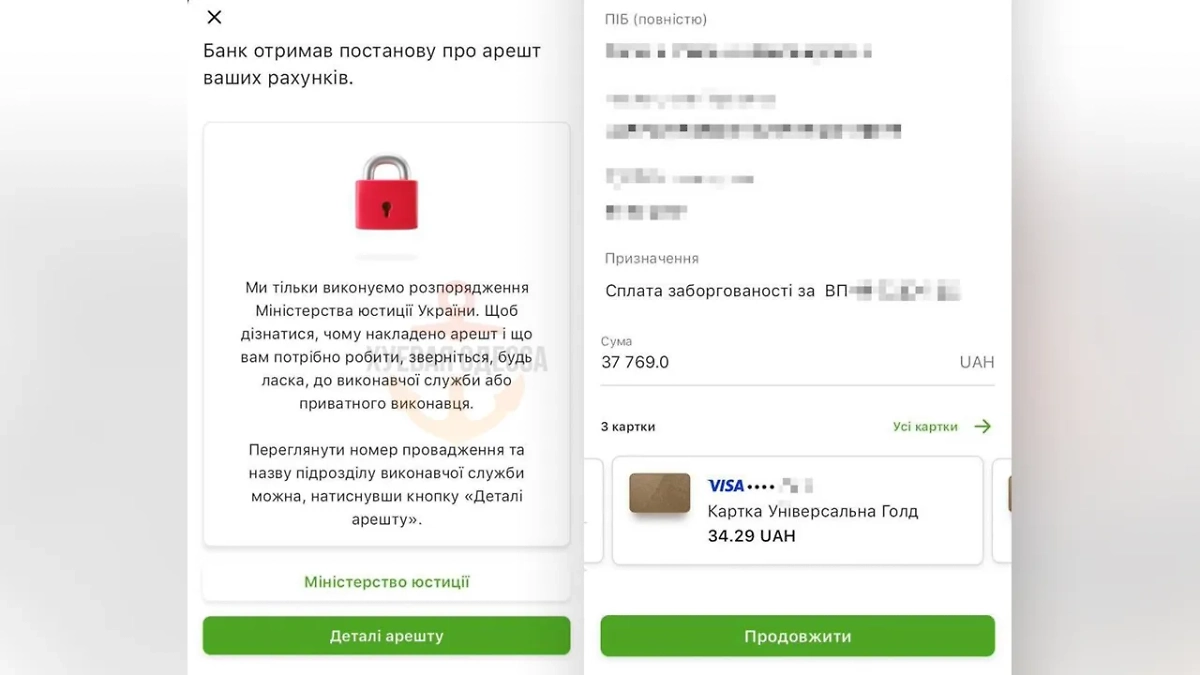Viewport: 1200px width, 675px height.
Task: Select the VISA logo on the card
Action: 725,486
